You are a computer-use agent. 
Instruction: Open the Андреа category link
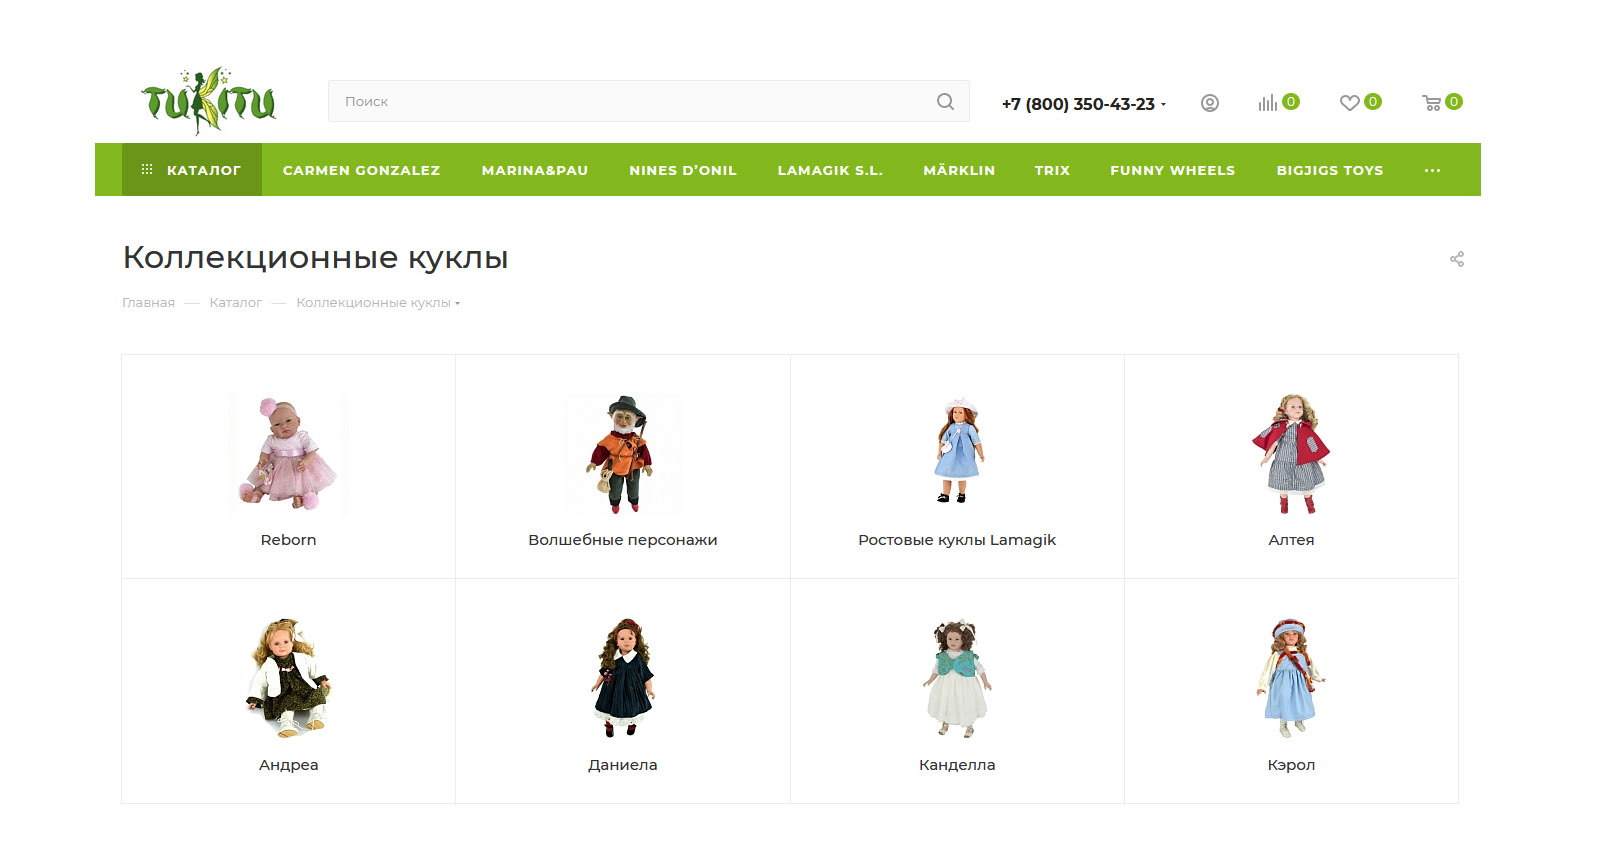point(289,765)
